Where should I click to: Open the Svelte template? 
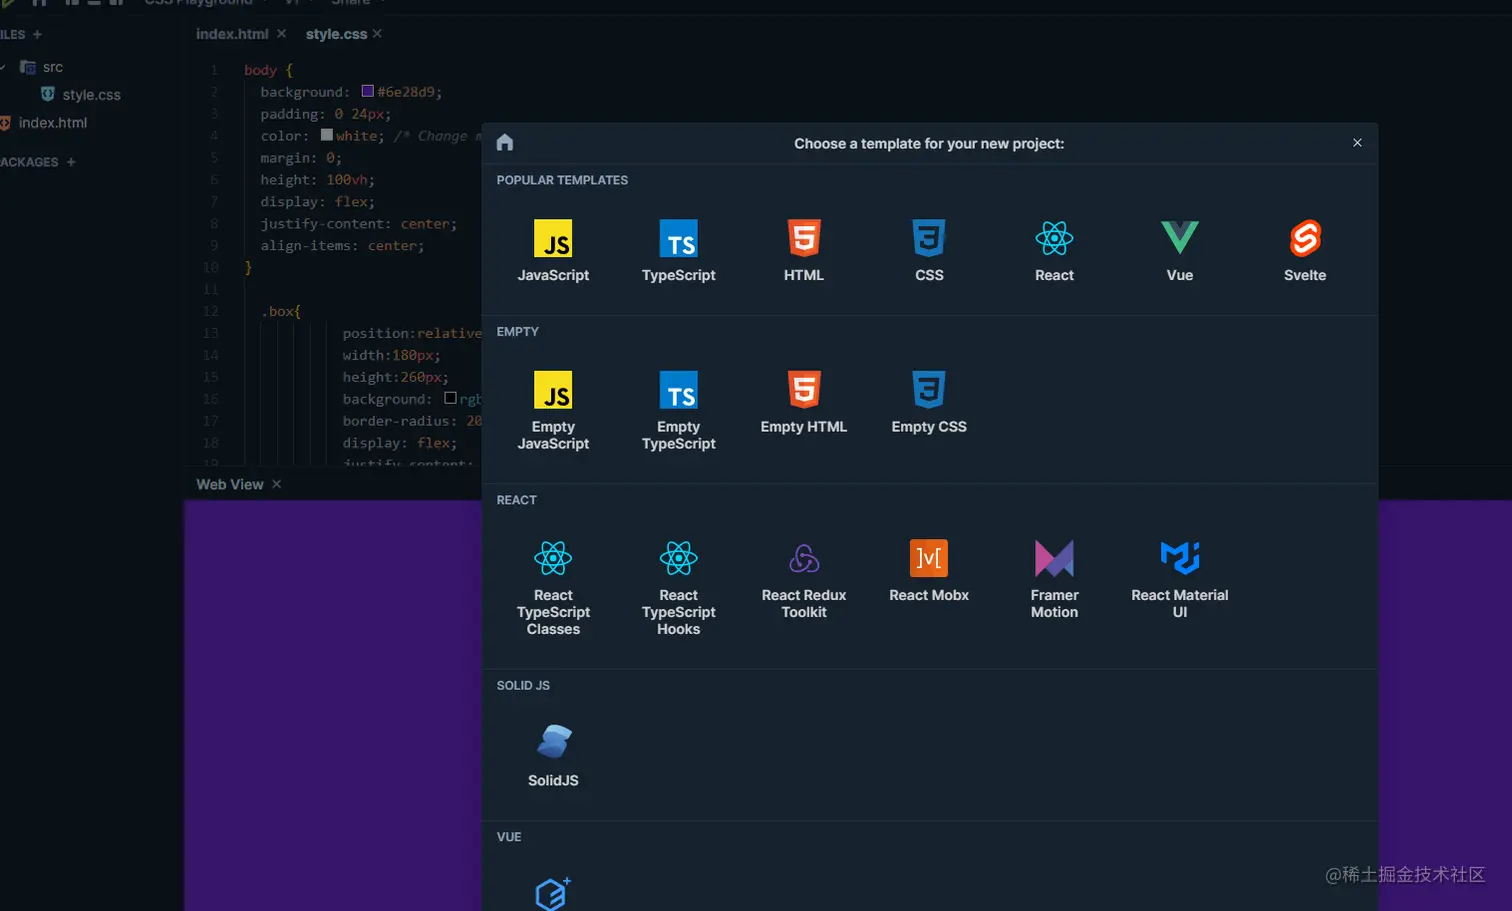[x=1305, y=250]
